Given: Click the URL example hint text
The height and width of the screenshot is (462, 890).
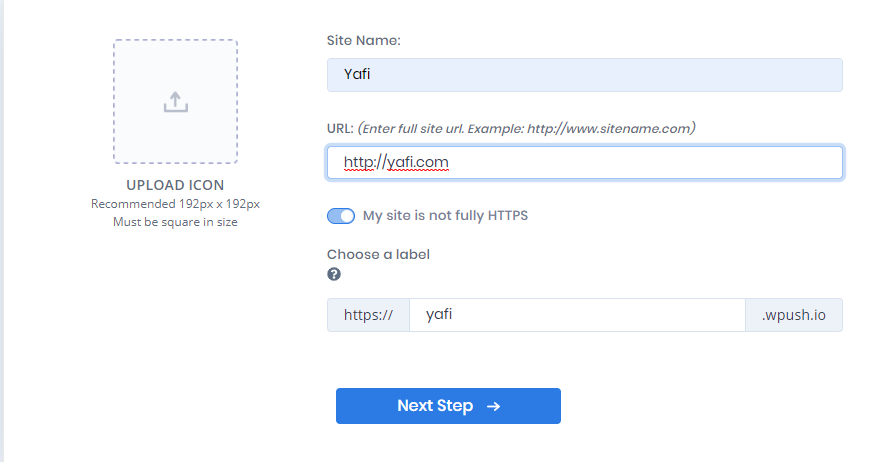Looking at the screenshot, I should (527, 129).
